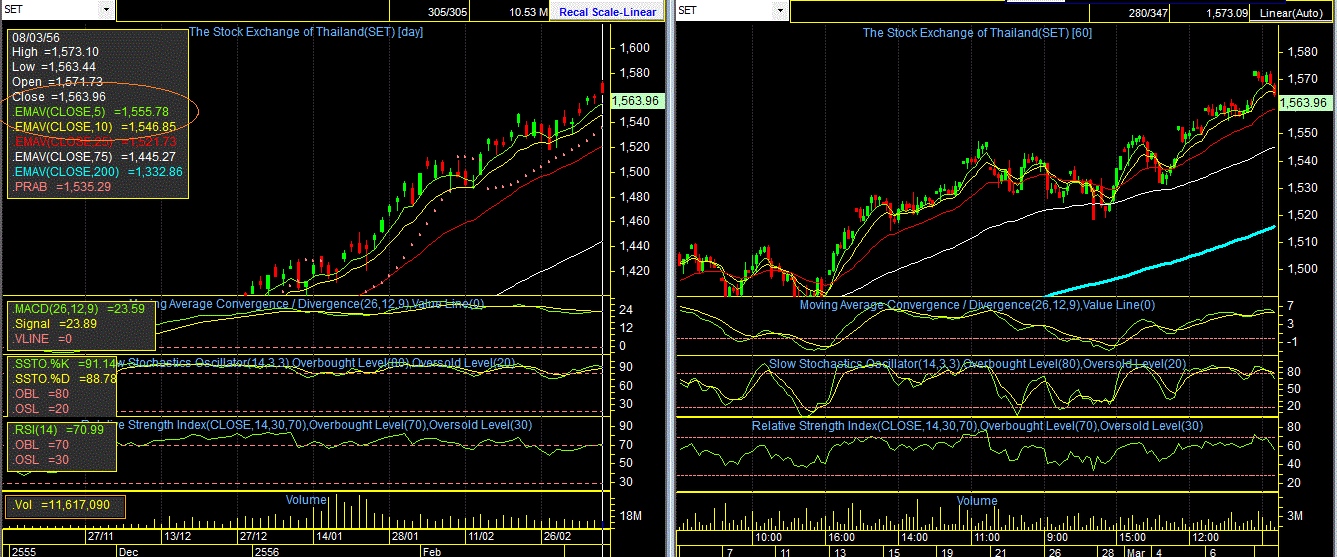Open the symbol dropdown arrow on day chart
The image size is (1337, 557).
pos(106,9)
